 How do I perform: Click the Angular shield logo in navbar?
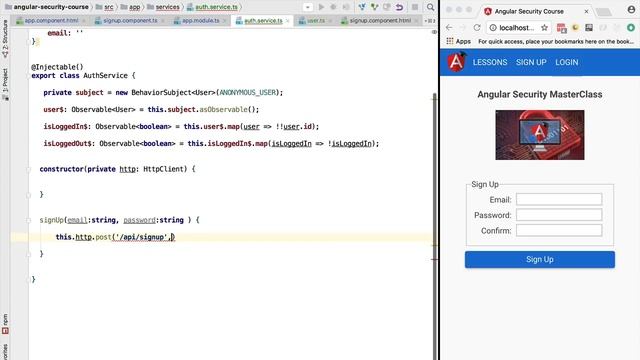click(x=456, y=62)
